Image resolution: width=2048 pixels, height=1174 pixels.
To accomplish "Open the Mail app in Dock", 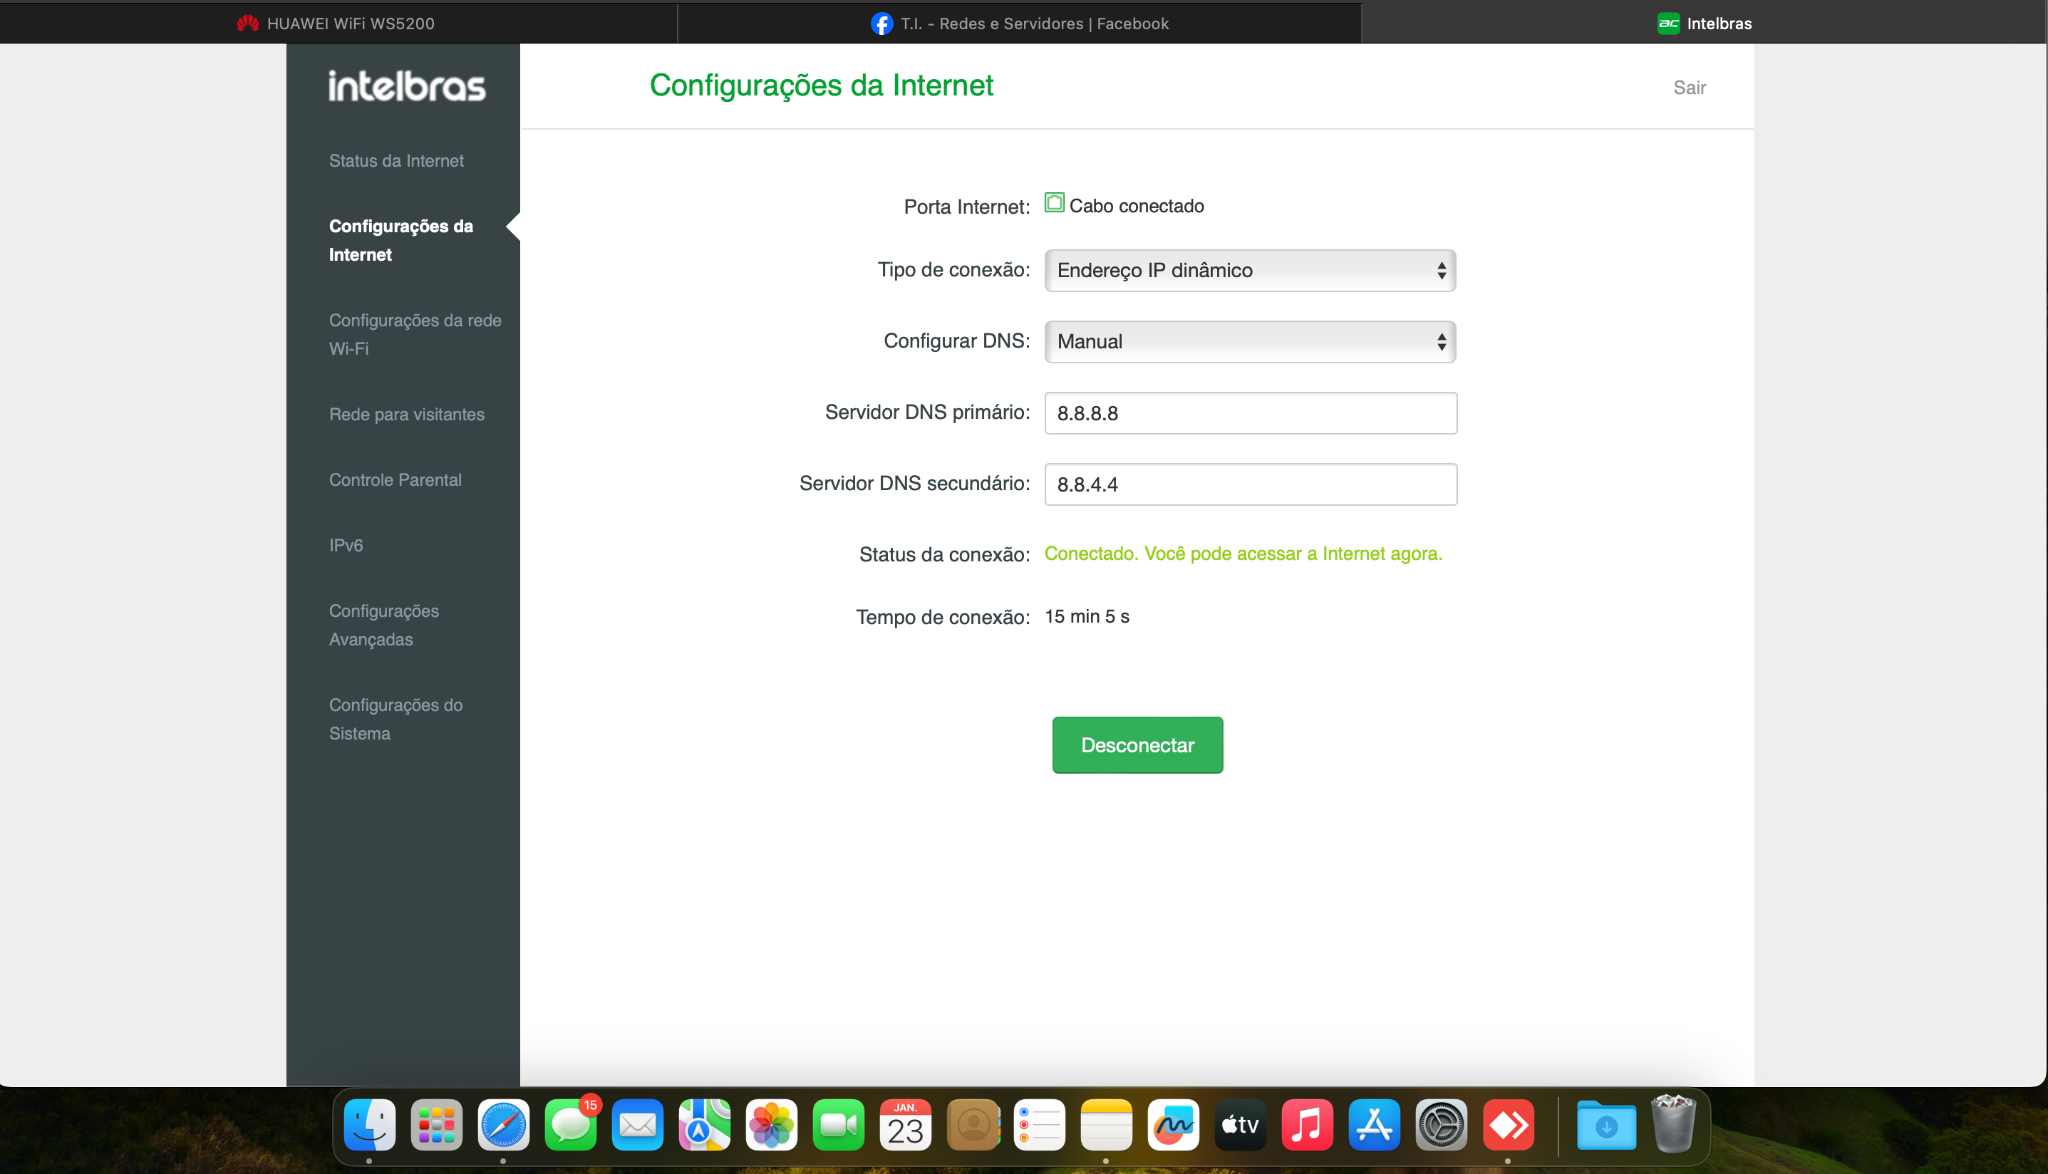I will pyautogui.click(x=638, y=1125).
